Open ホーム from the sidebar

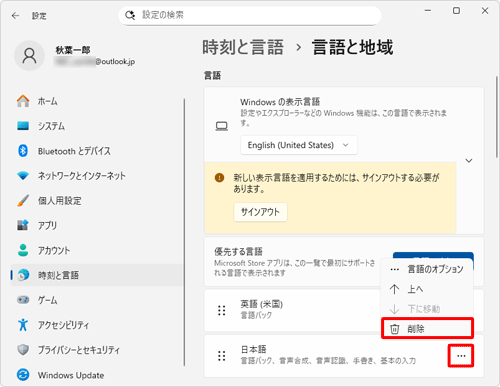(x=97, y=101)
